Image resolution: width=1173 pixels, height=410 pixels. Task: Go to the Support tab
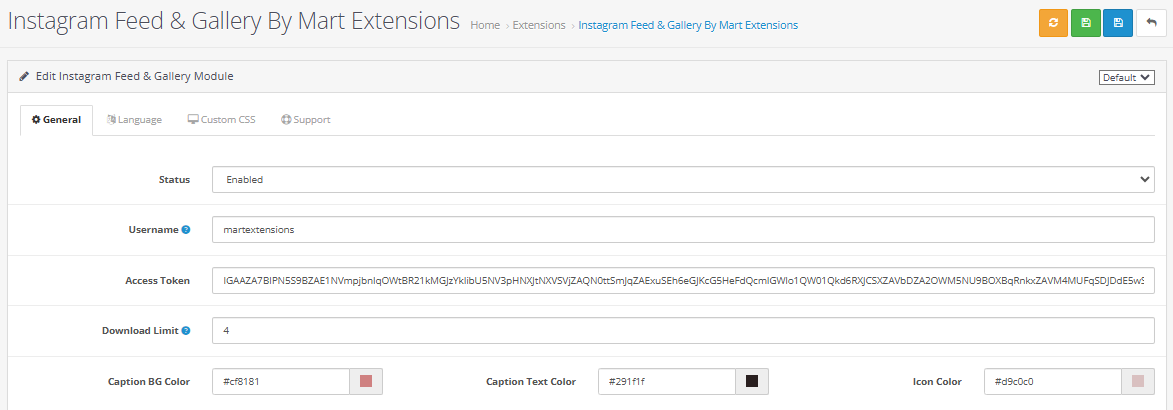[x=305, y=120]
